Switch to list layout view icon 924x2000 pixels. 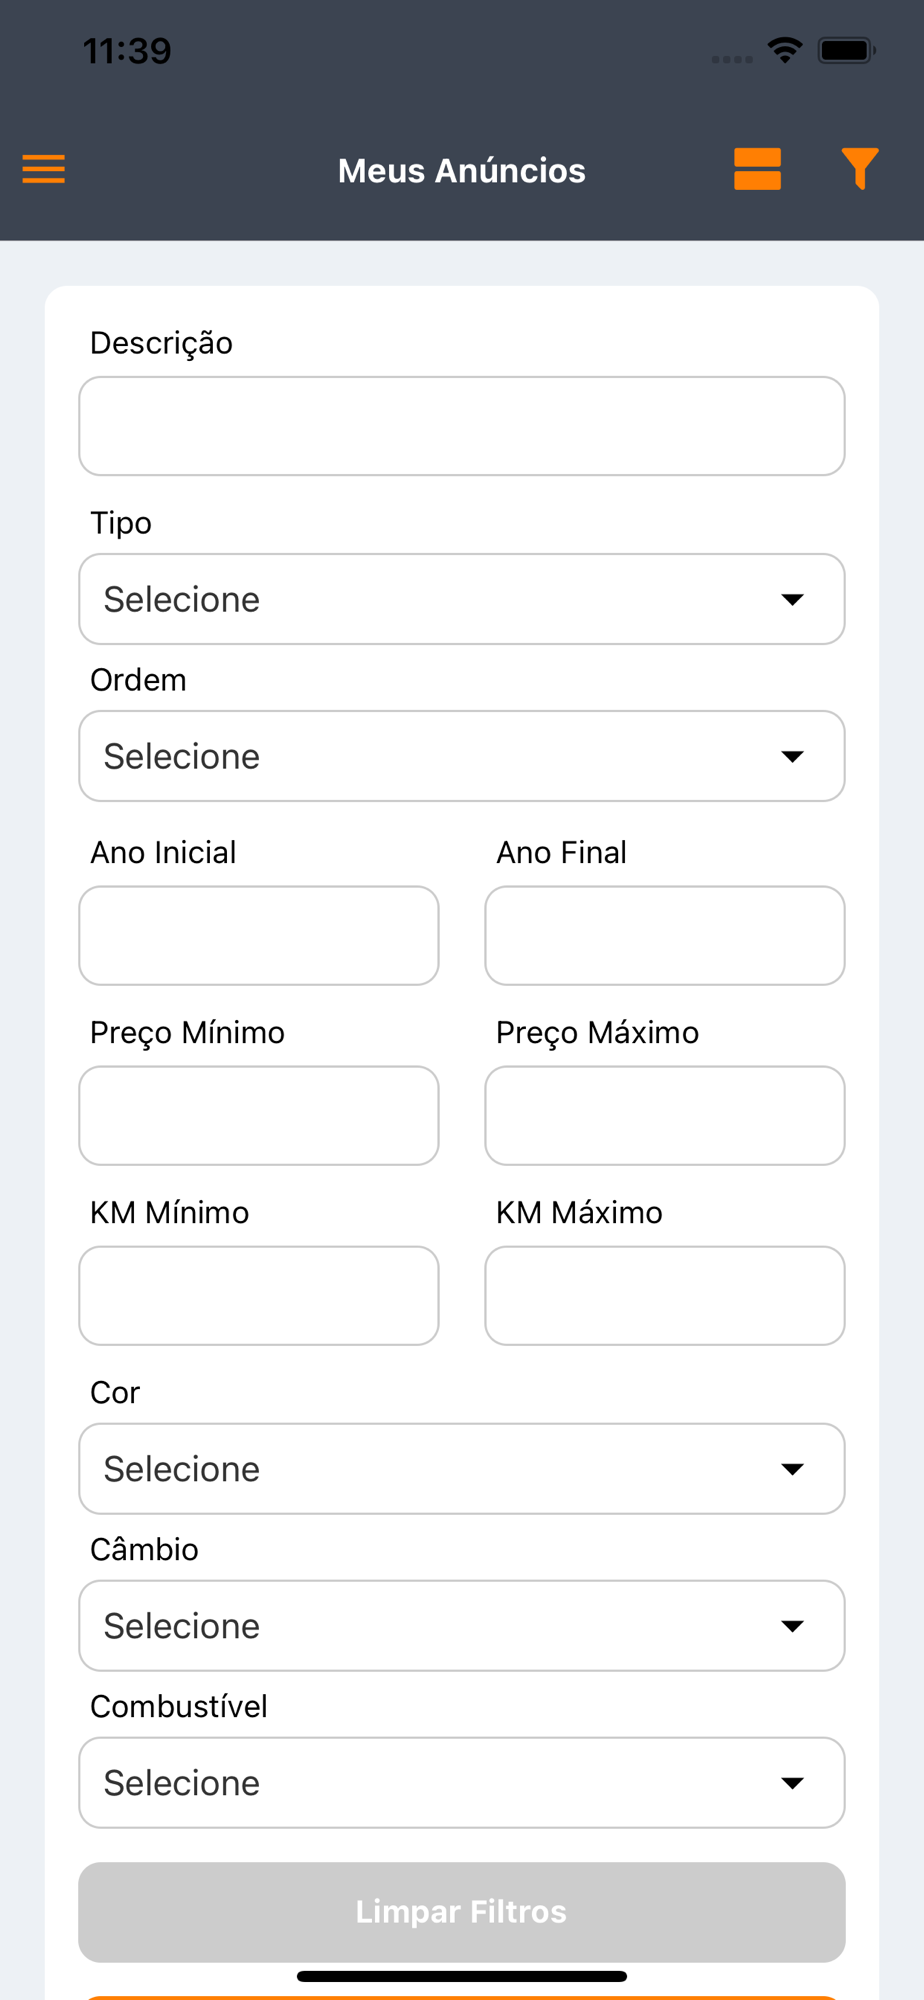[757, 169]
